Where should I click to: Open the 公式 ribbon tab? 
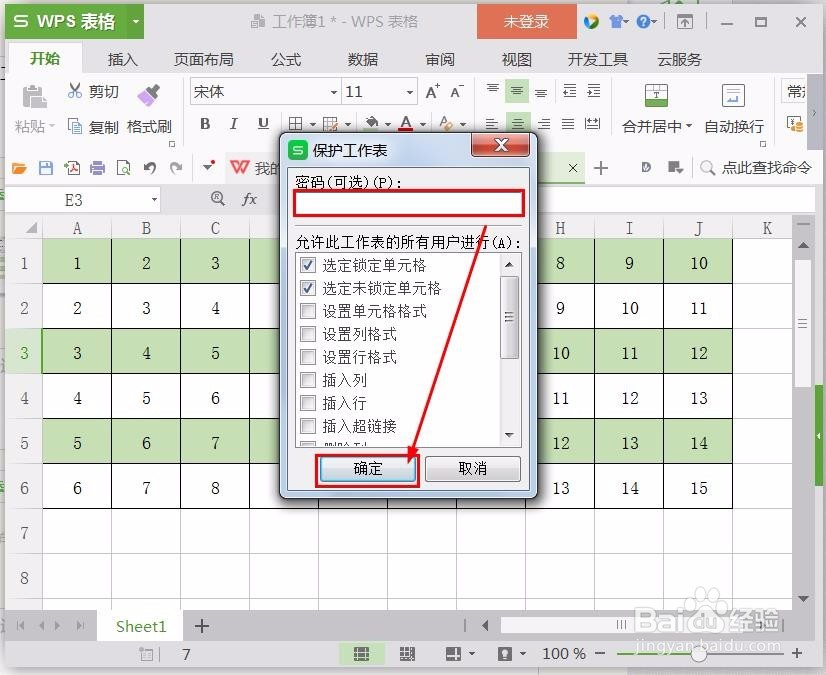pyautogui.click(x=286, y=60)
